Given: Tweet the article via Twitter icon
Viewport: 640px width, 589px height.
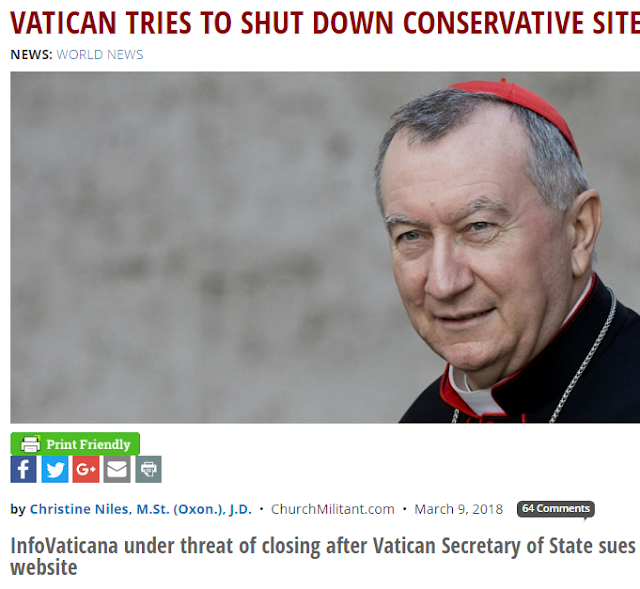Looking at the screenshot, I should [x=55, y=469].
